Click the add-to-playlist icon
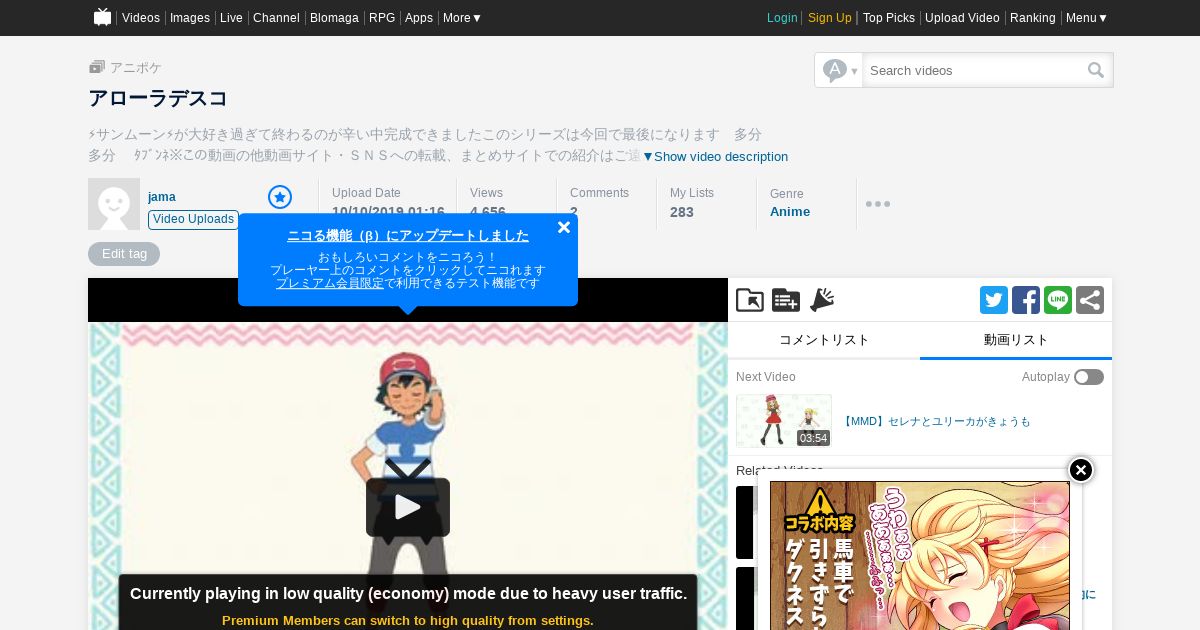Screen dimensions: 1200x630 click(x=786, y=300)
